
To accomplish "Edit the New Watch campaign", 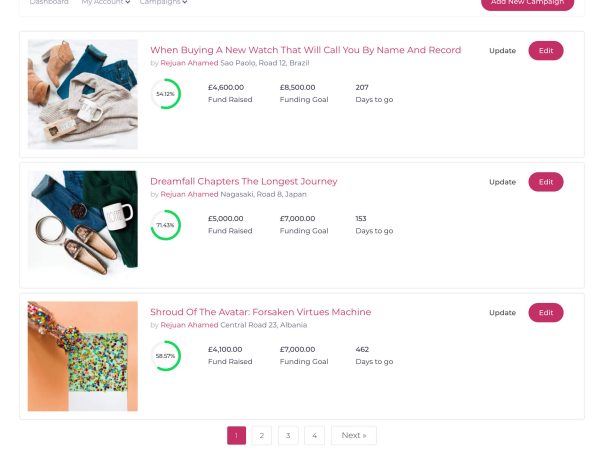I will [x=546, y=51].
